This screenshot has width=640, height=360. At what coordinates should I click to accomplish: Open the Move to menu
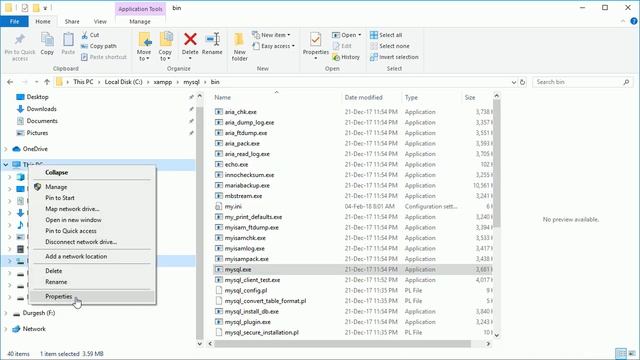click(x=144, y=47)
